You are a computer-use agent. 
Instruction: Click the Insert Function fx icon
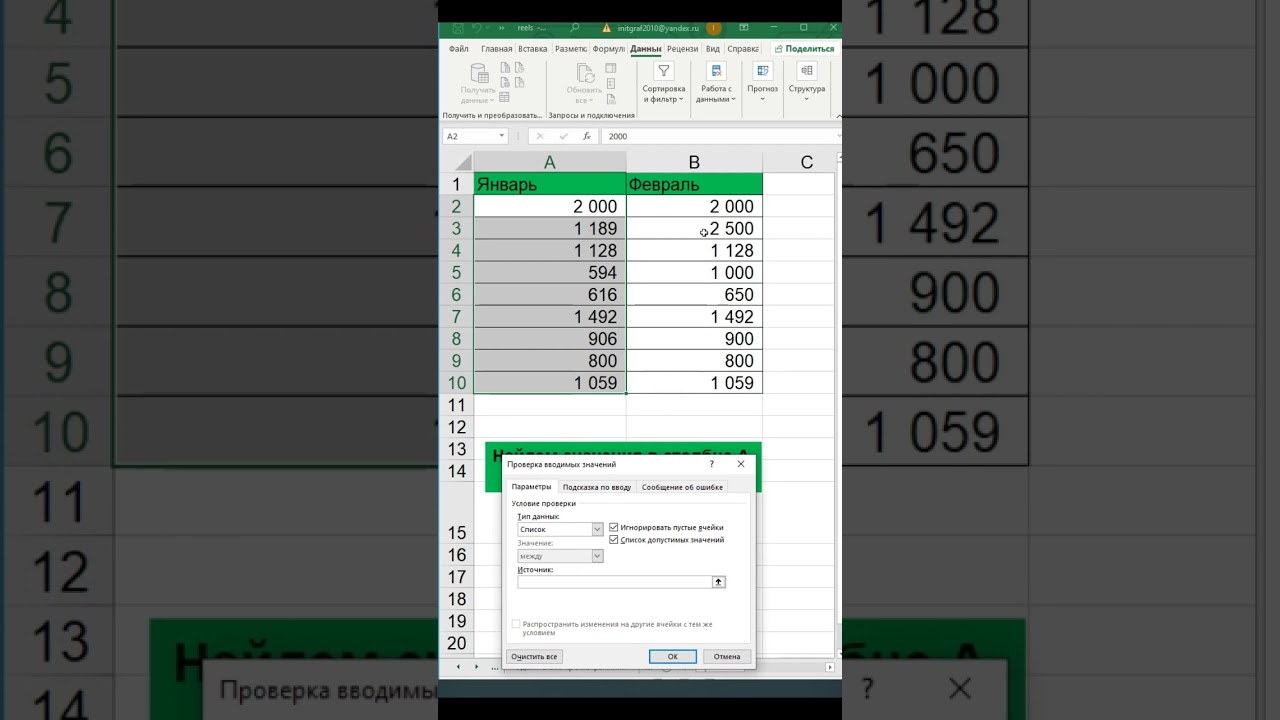point(586,136)
